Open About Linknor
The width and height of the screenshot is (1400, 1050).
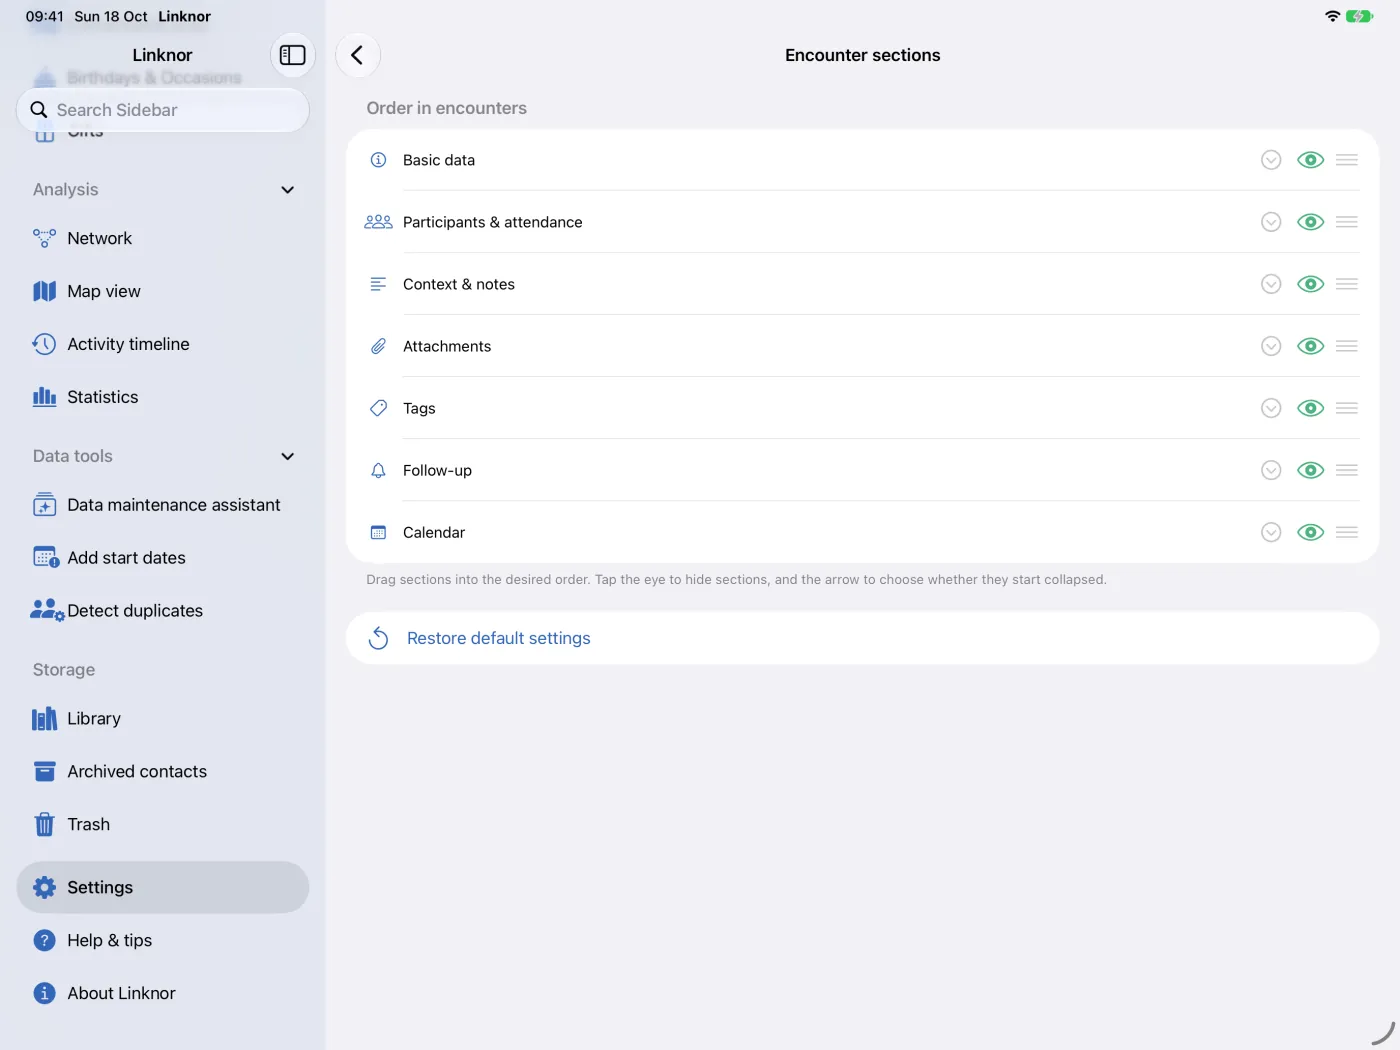click(163, 993)
